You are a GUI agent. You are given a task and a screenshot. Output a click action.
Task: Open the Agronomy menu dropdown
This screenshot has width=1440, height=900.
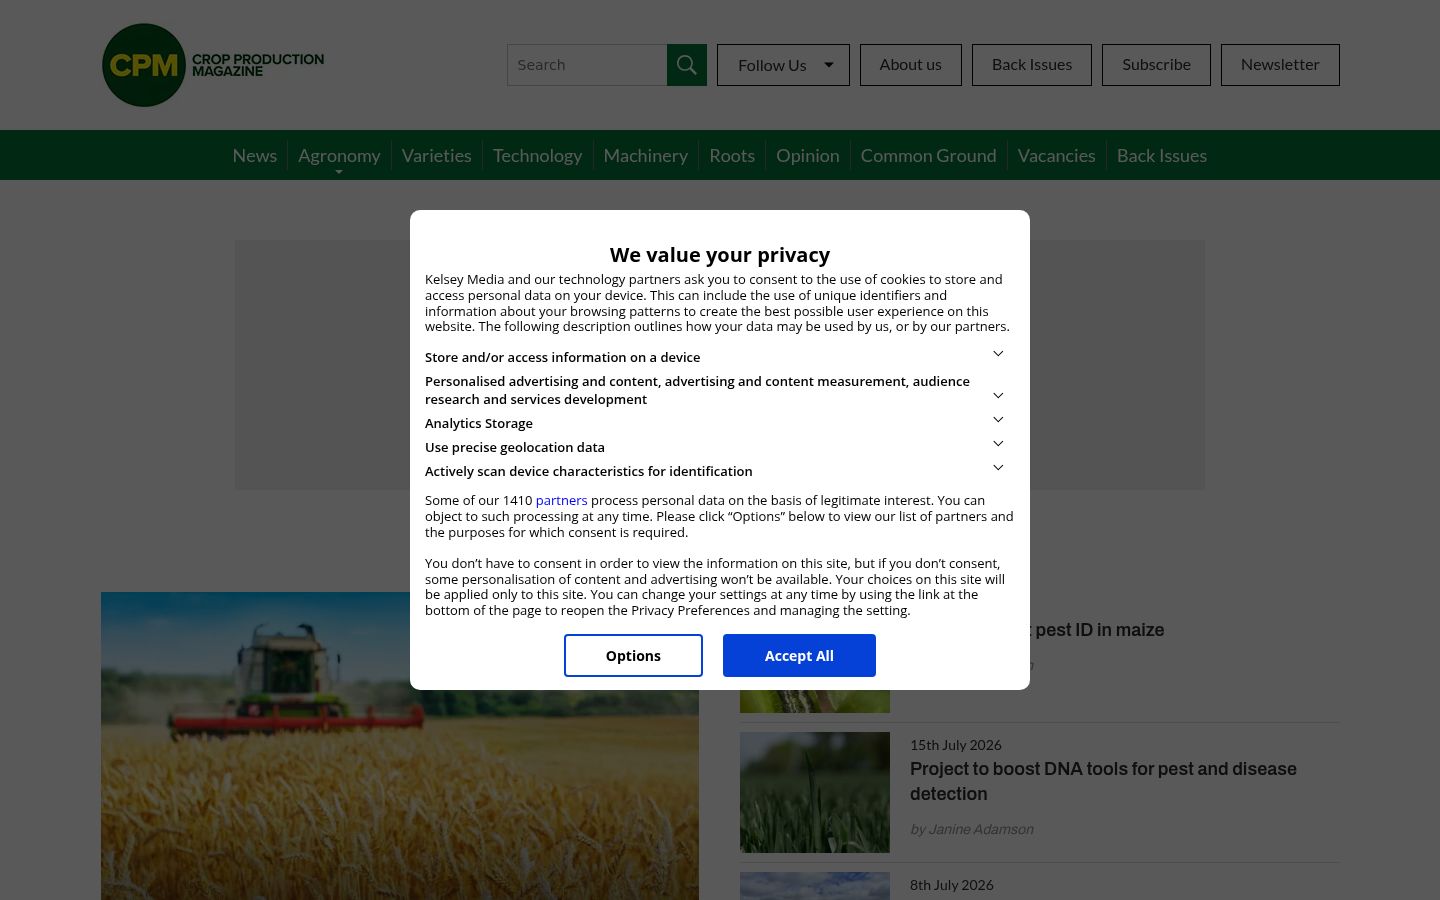(339, 155)
